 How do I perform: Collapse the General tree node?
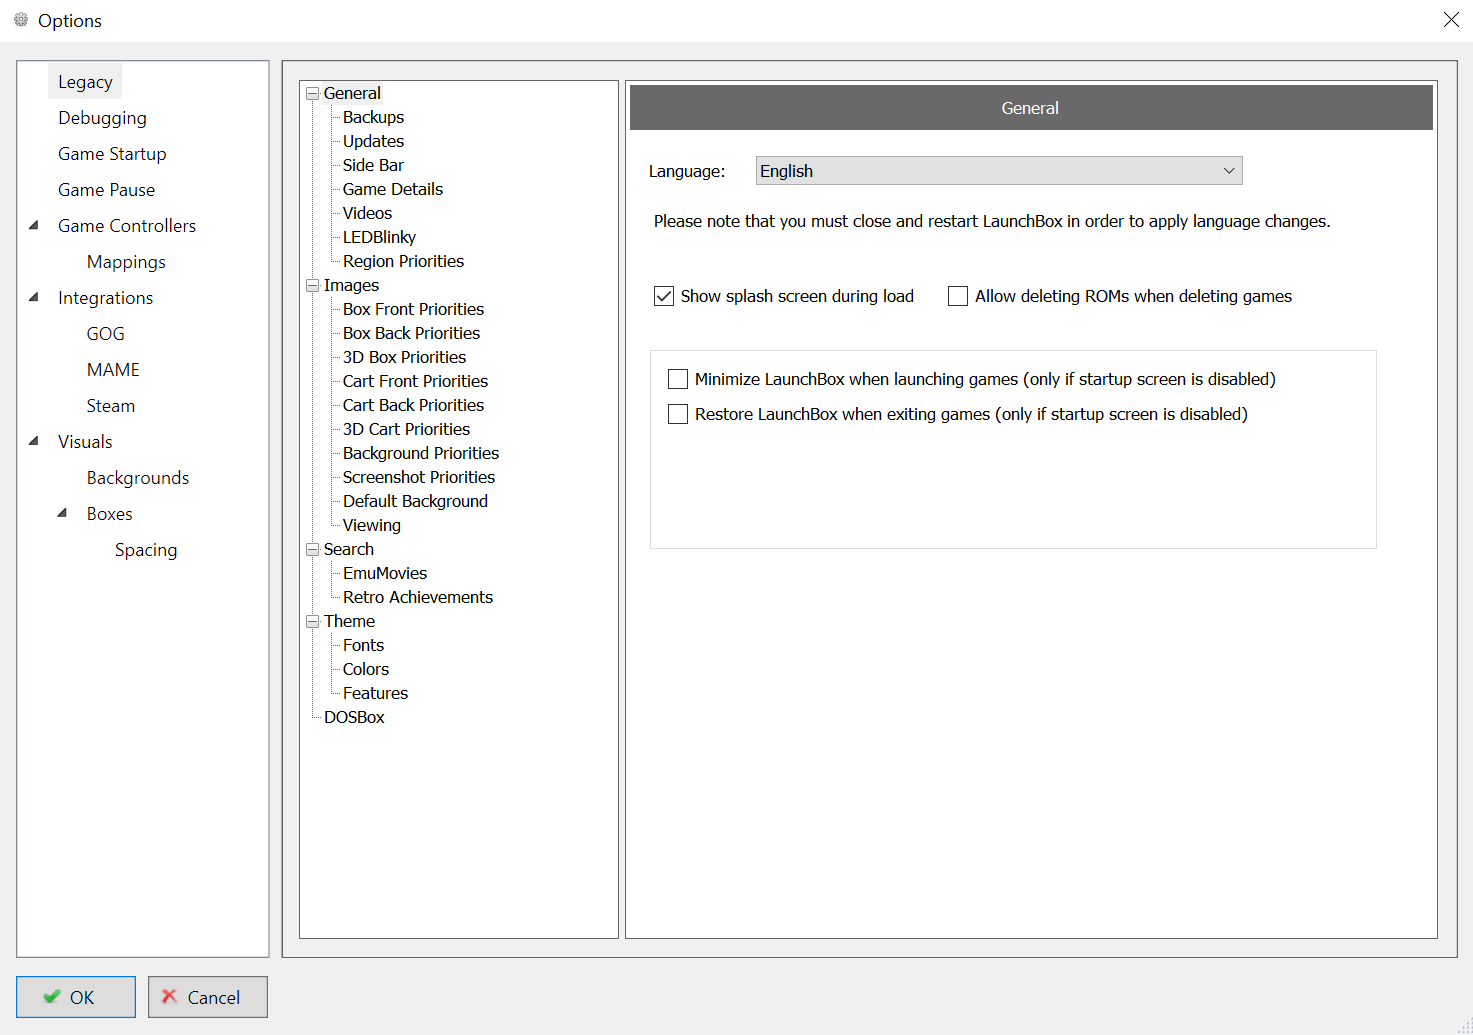313,93
